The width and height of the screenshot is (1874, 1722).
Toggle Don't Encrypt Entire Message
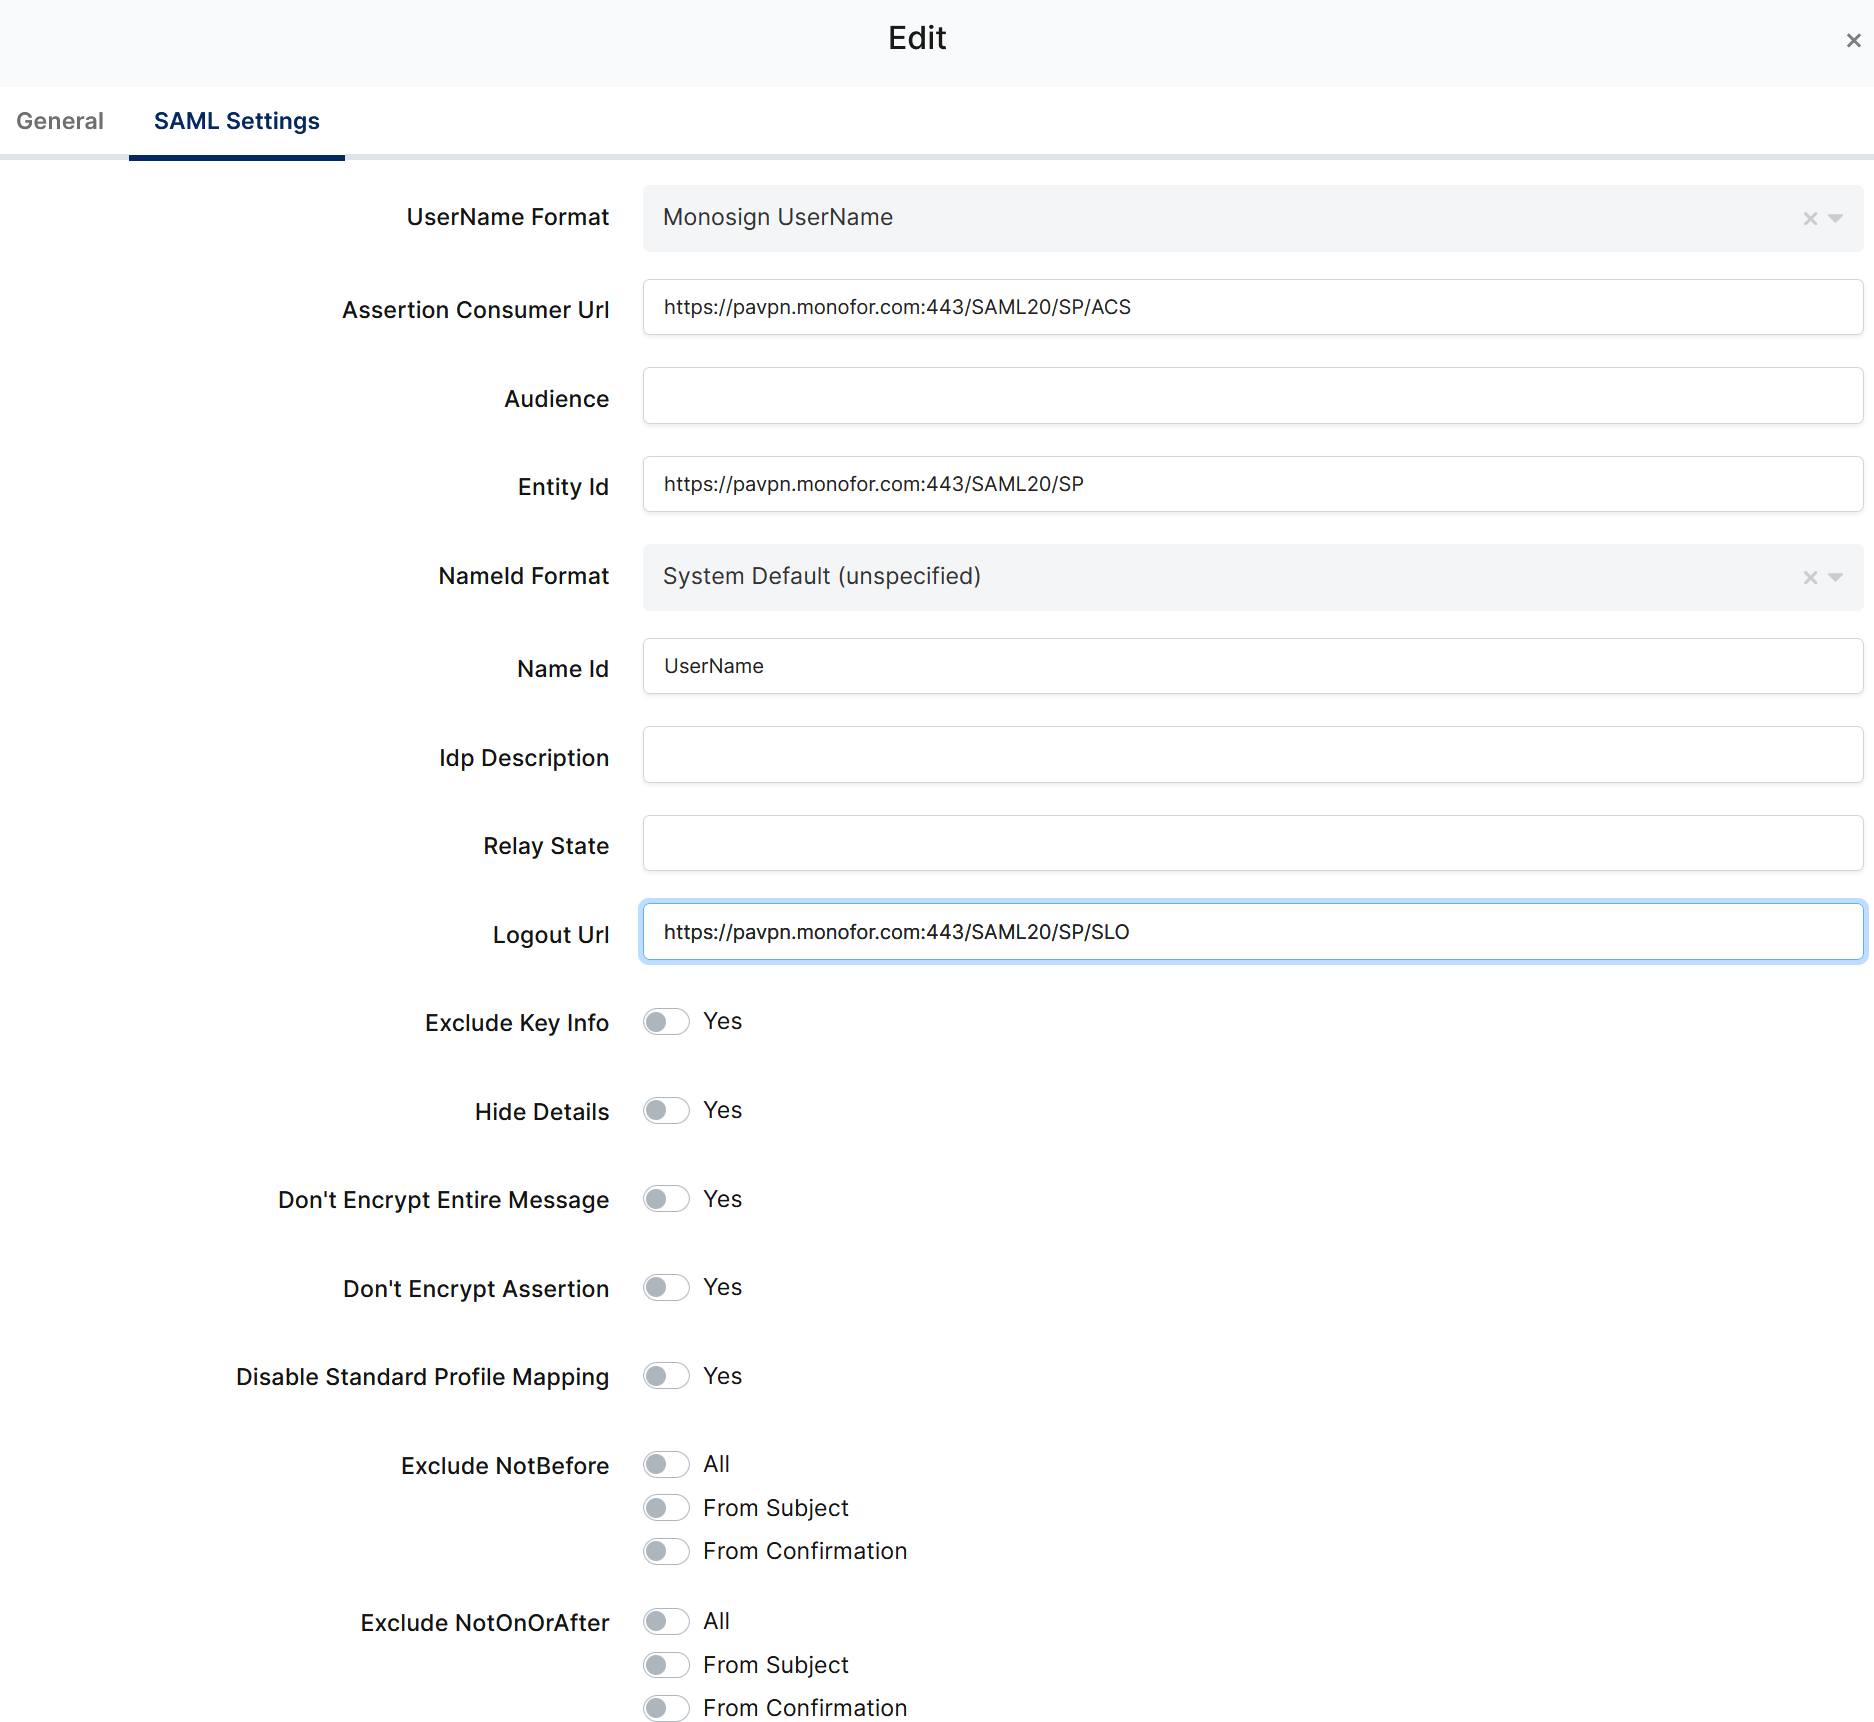(x=666, y=1199)
